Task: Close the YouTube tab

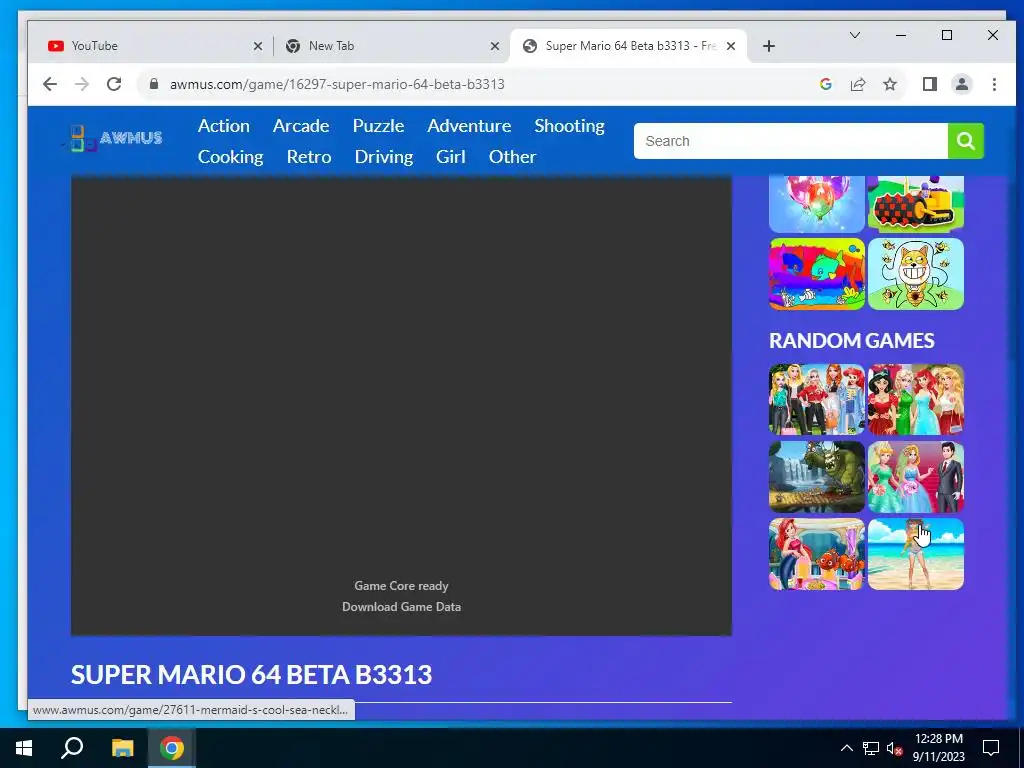Action: tap(258, 46)
